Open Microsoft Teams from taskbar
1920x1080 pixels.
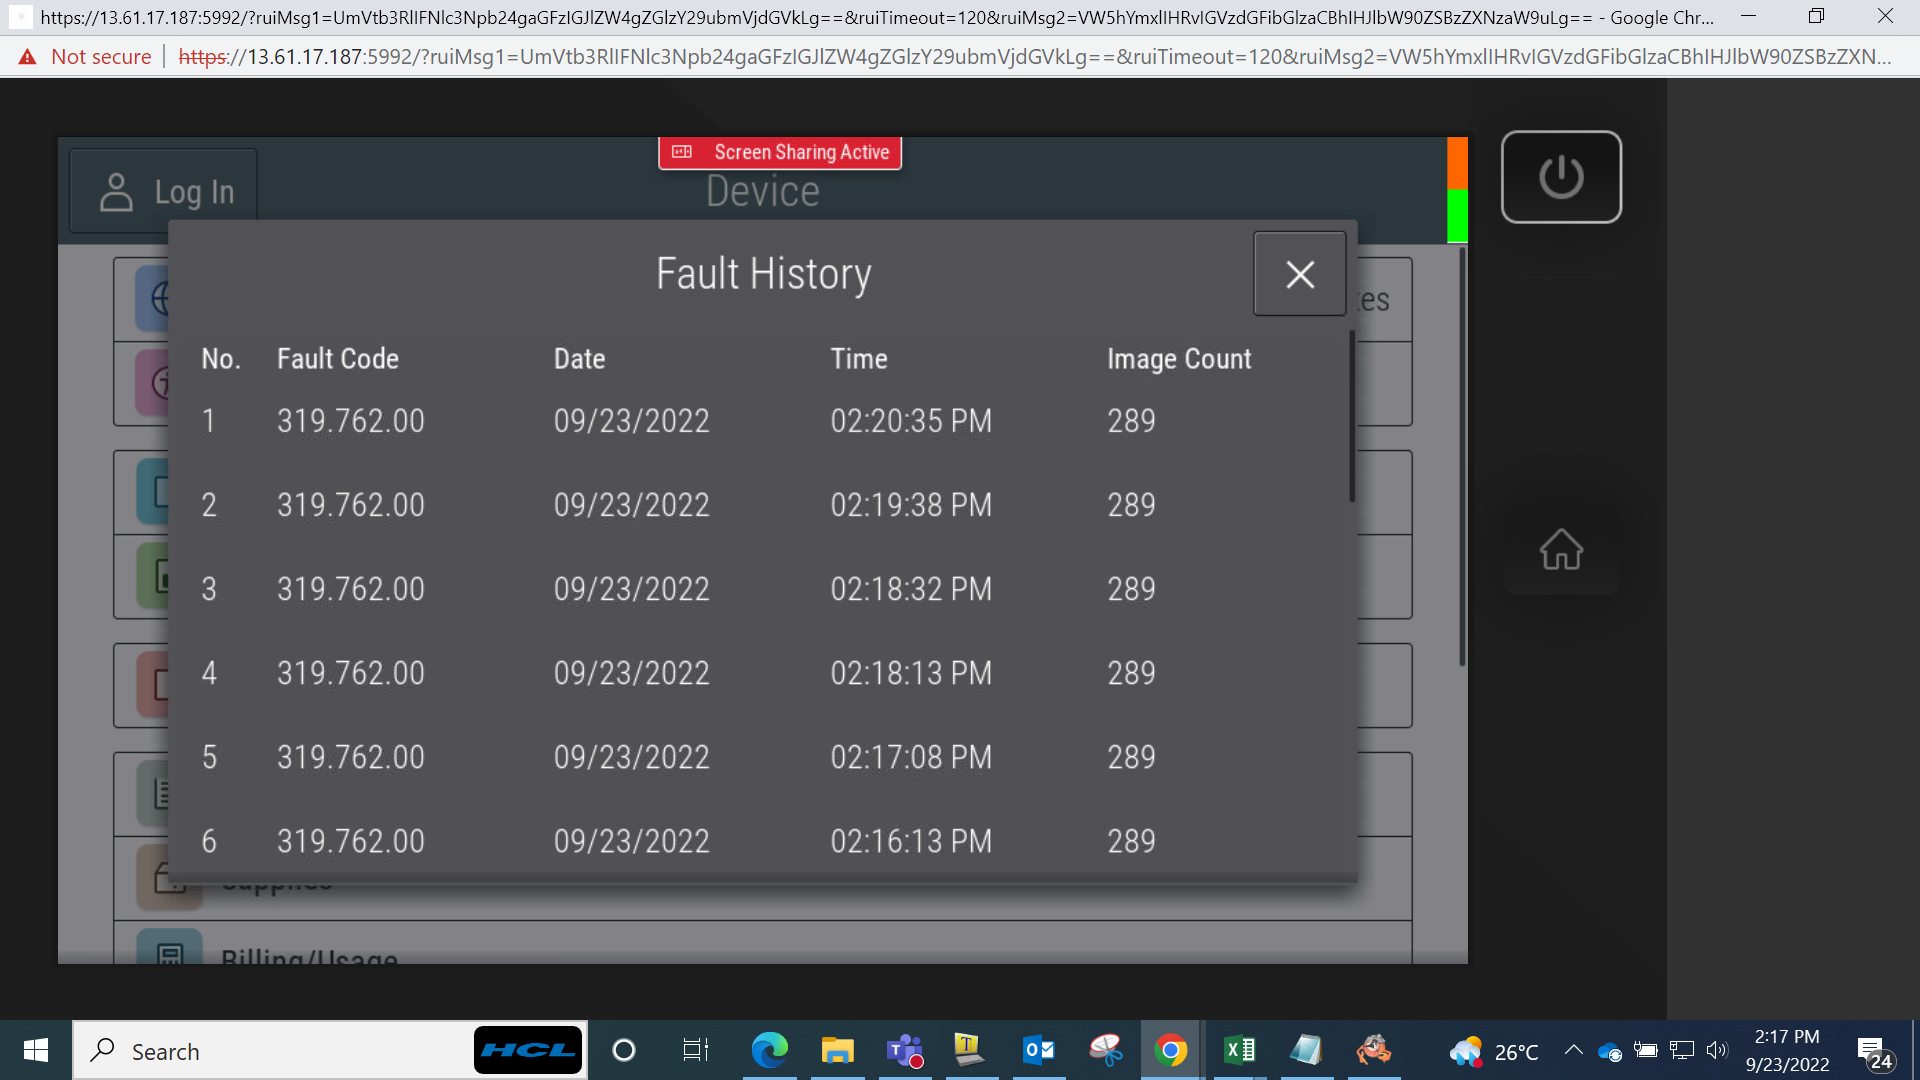pos(905,1050)
